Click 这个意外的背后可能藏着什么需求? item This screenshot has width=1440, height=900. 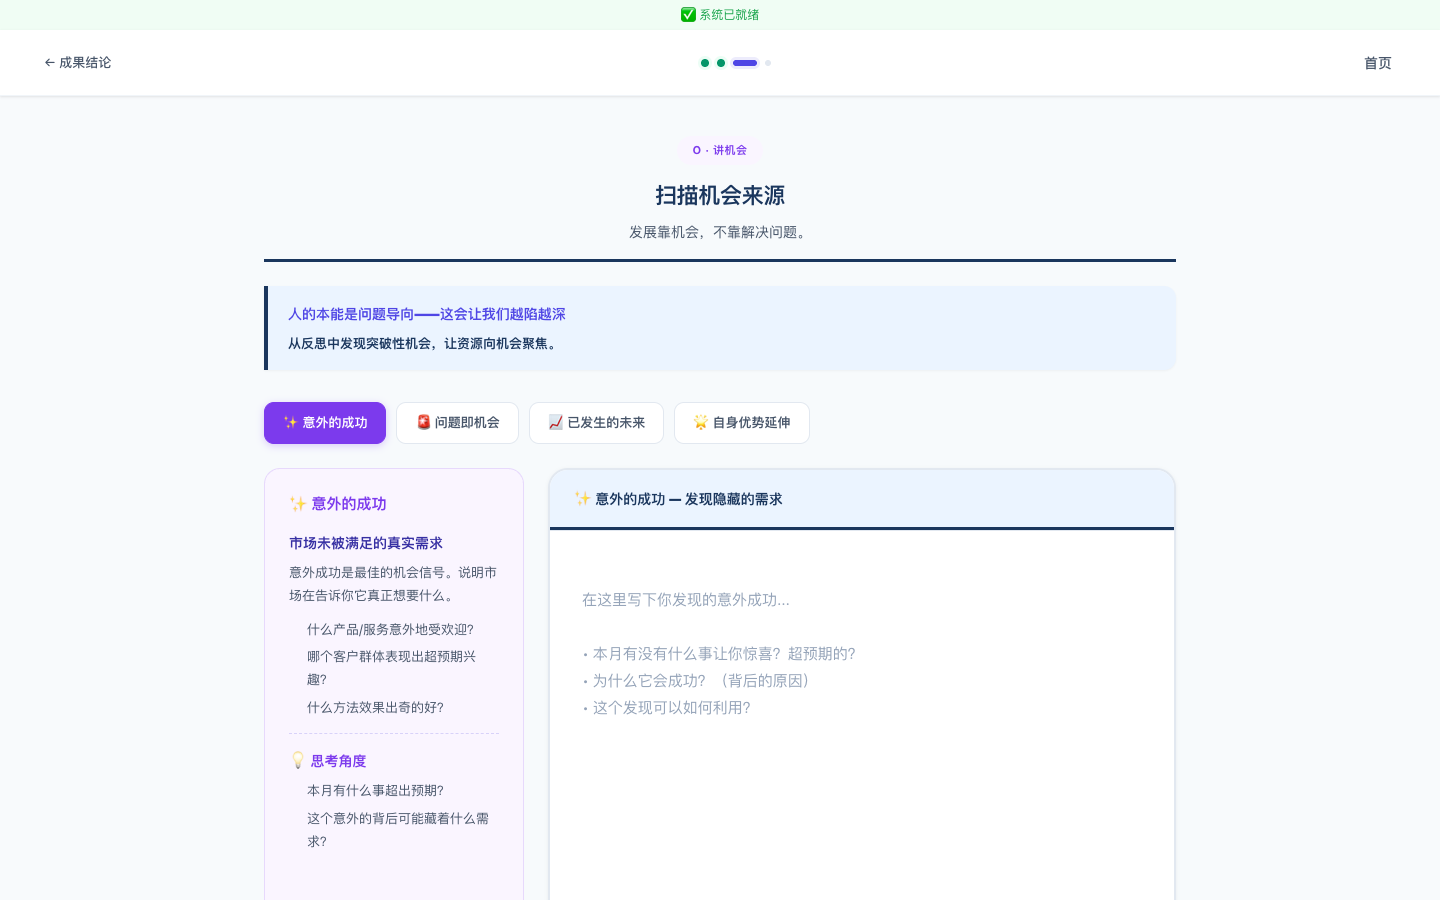click(398, 830)
